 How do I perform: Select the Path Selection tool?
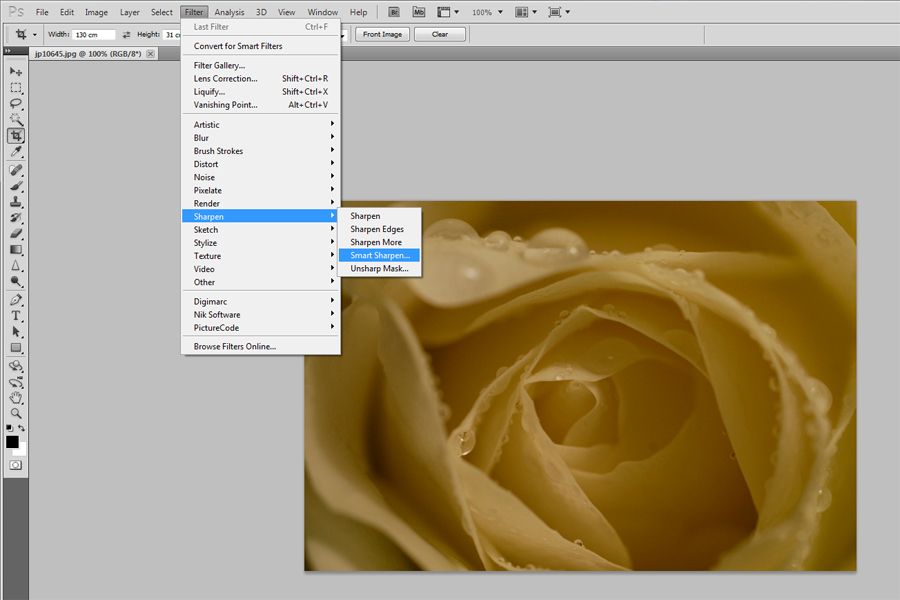(15, 332)
